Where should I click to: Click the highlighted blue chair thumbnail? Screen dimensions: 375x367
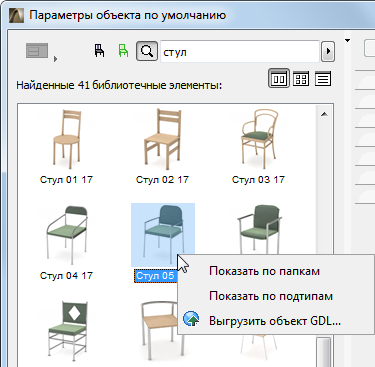point(163,235)
